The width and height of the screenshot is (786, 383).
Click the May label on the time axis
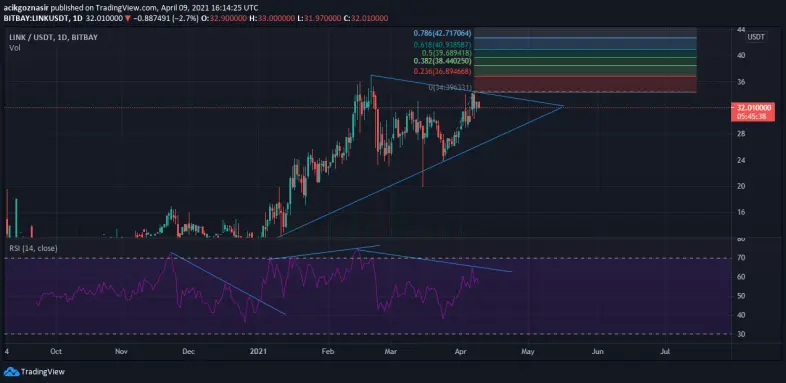[527, 352]
